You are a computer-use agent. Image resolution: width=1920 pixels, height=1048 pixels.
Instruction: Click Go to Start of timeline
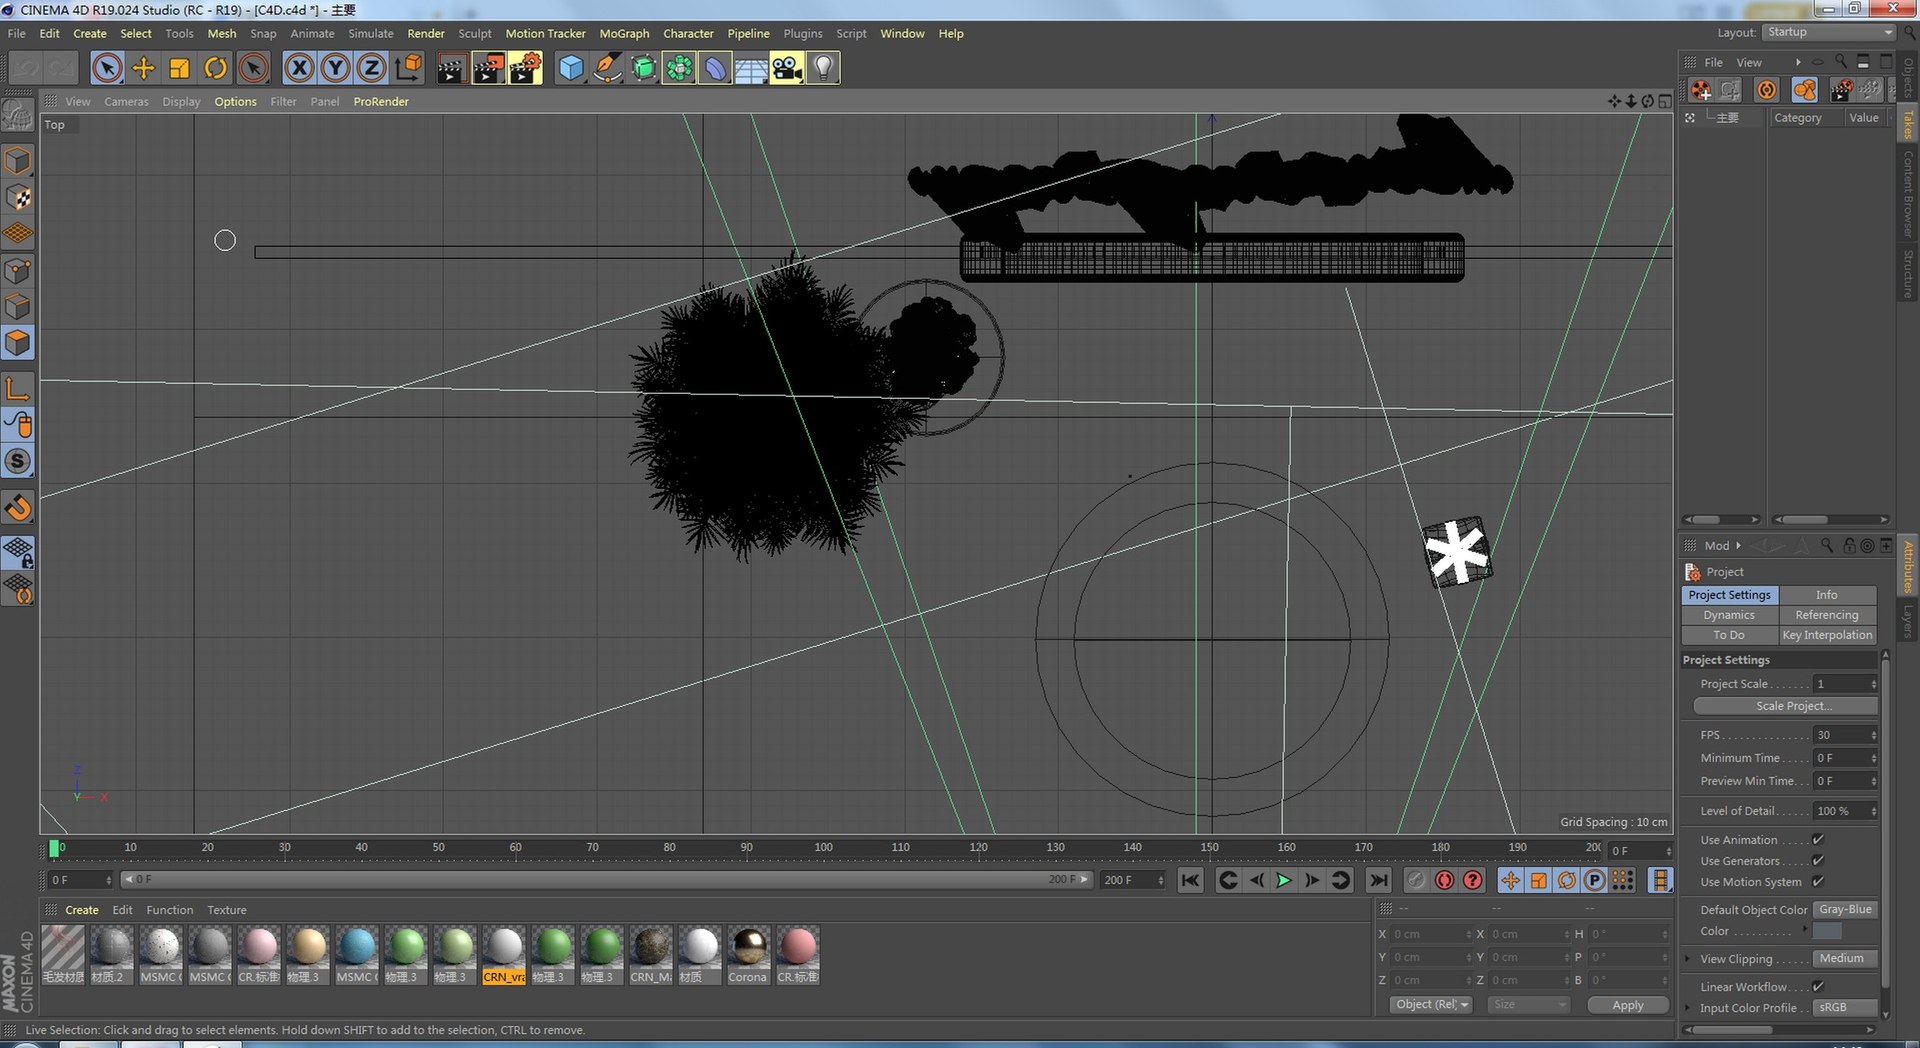(x=1190, y=880)
